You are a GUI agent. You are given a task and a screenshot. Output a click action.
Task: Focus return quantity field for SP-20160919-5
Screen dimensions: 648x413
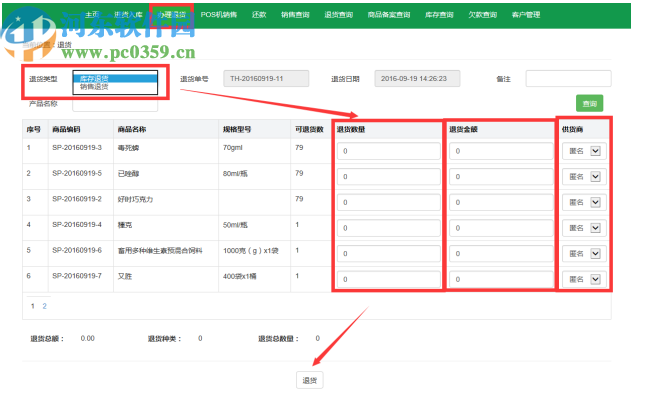coord(388,177)
